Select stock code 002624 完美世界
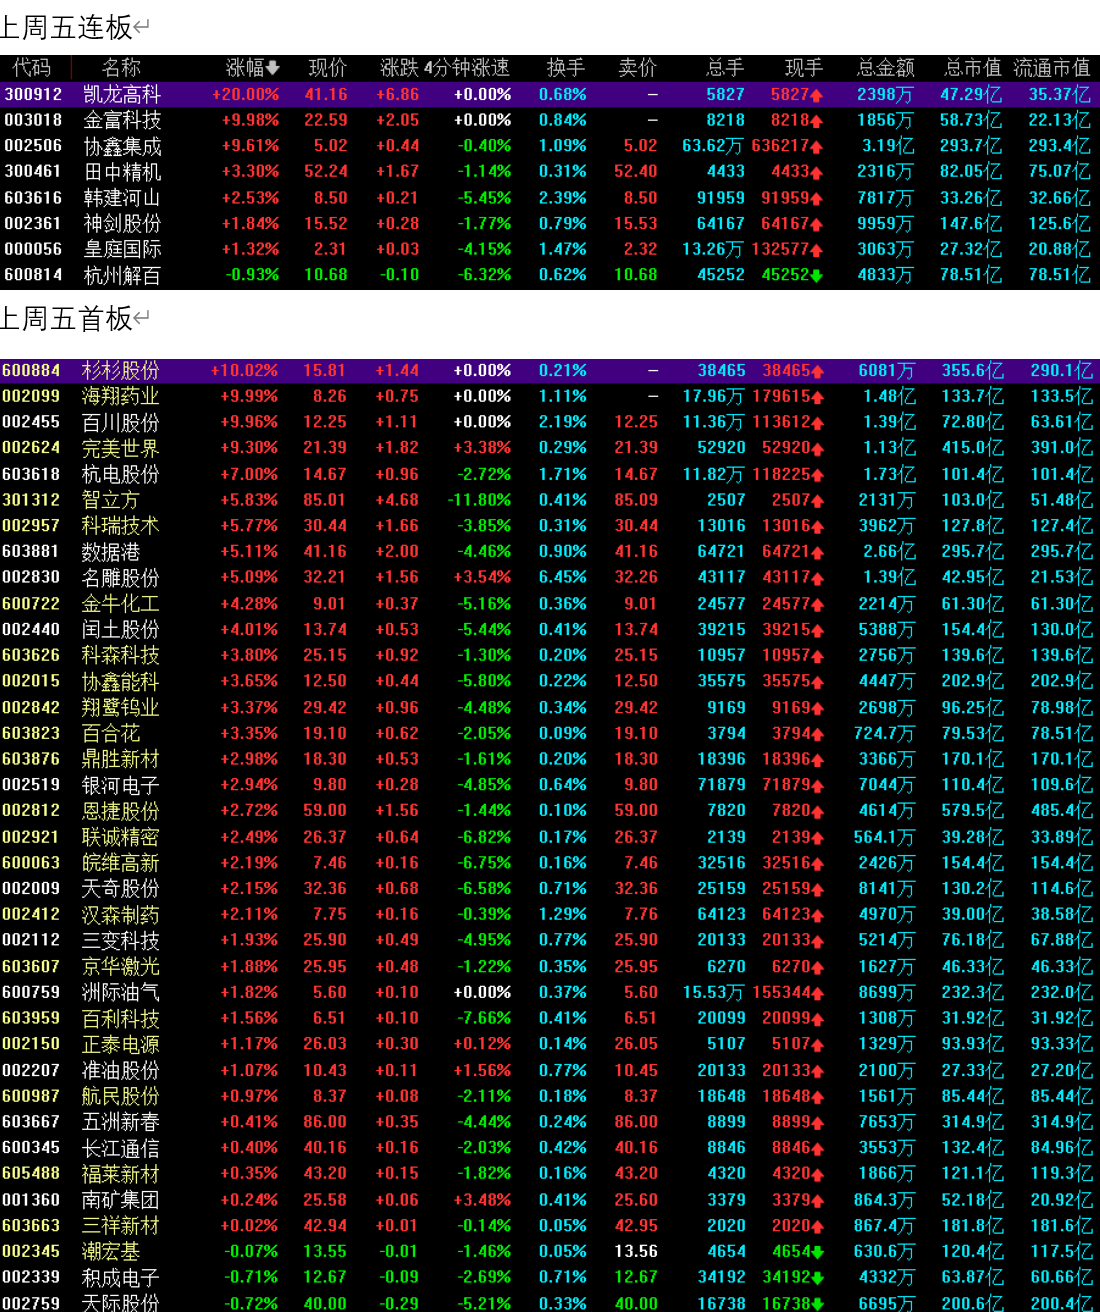 click(x=31, y=448)
